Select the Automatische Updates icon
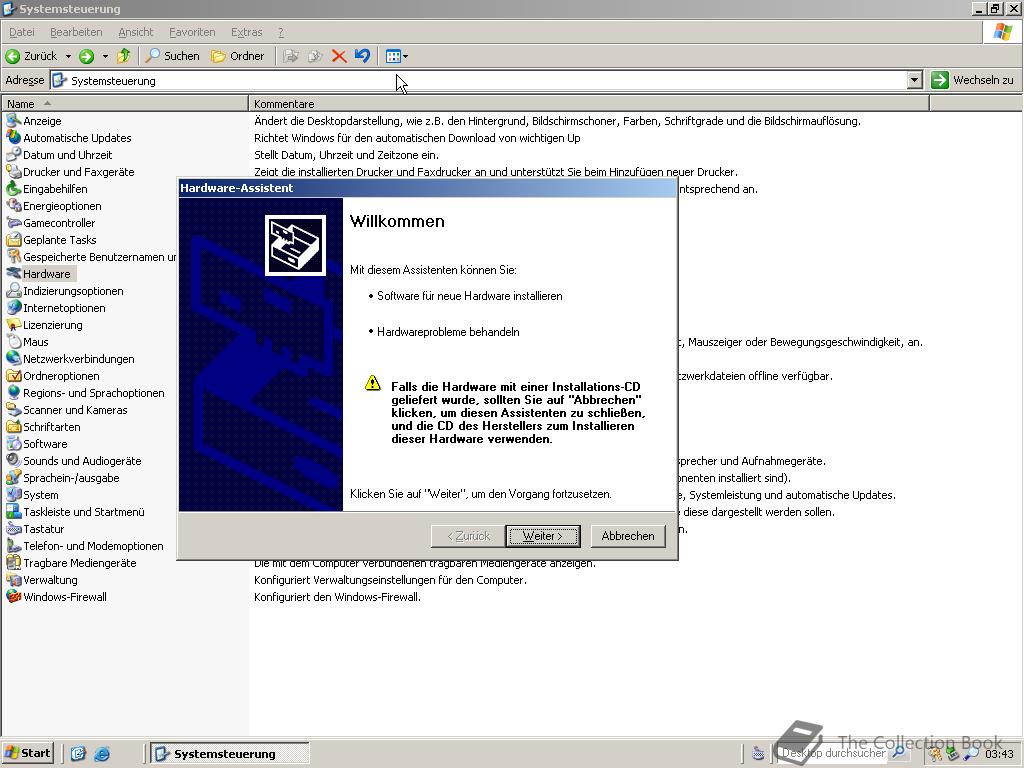Image resolution: width=1024 pixels, height=768 pixels. (x=13, y=137)
